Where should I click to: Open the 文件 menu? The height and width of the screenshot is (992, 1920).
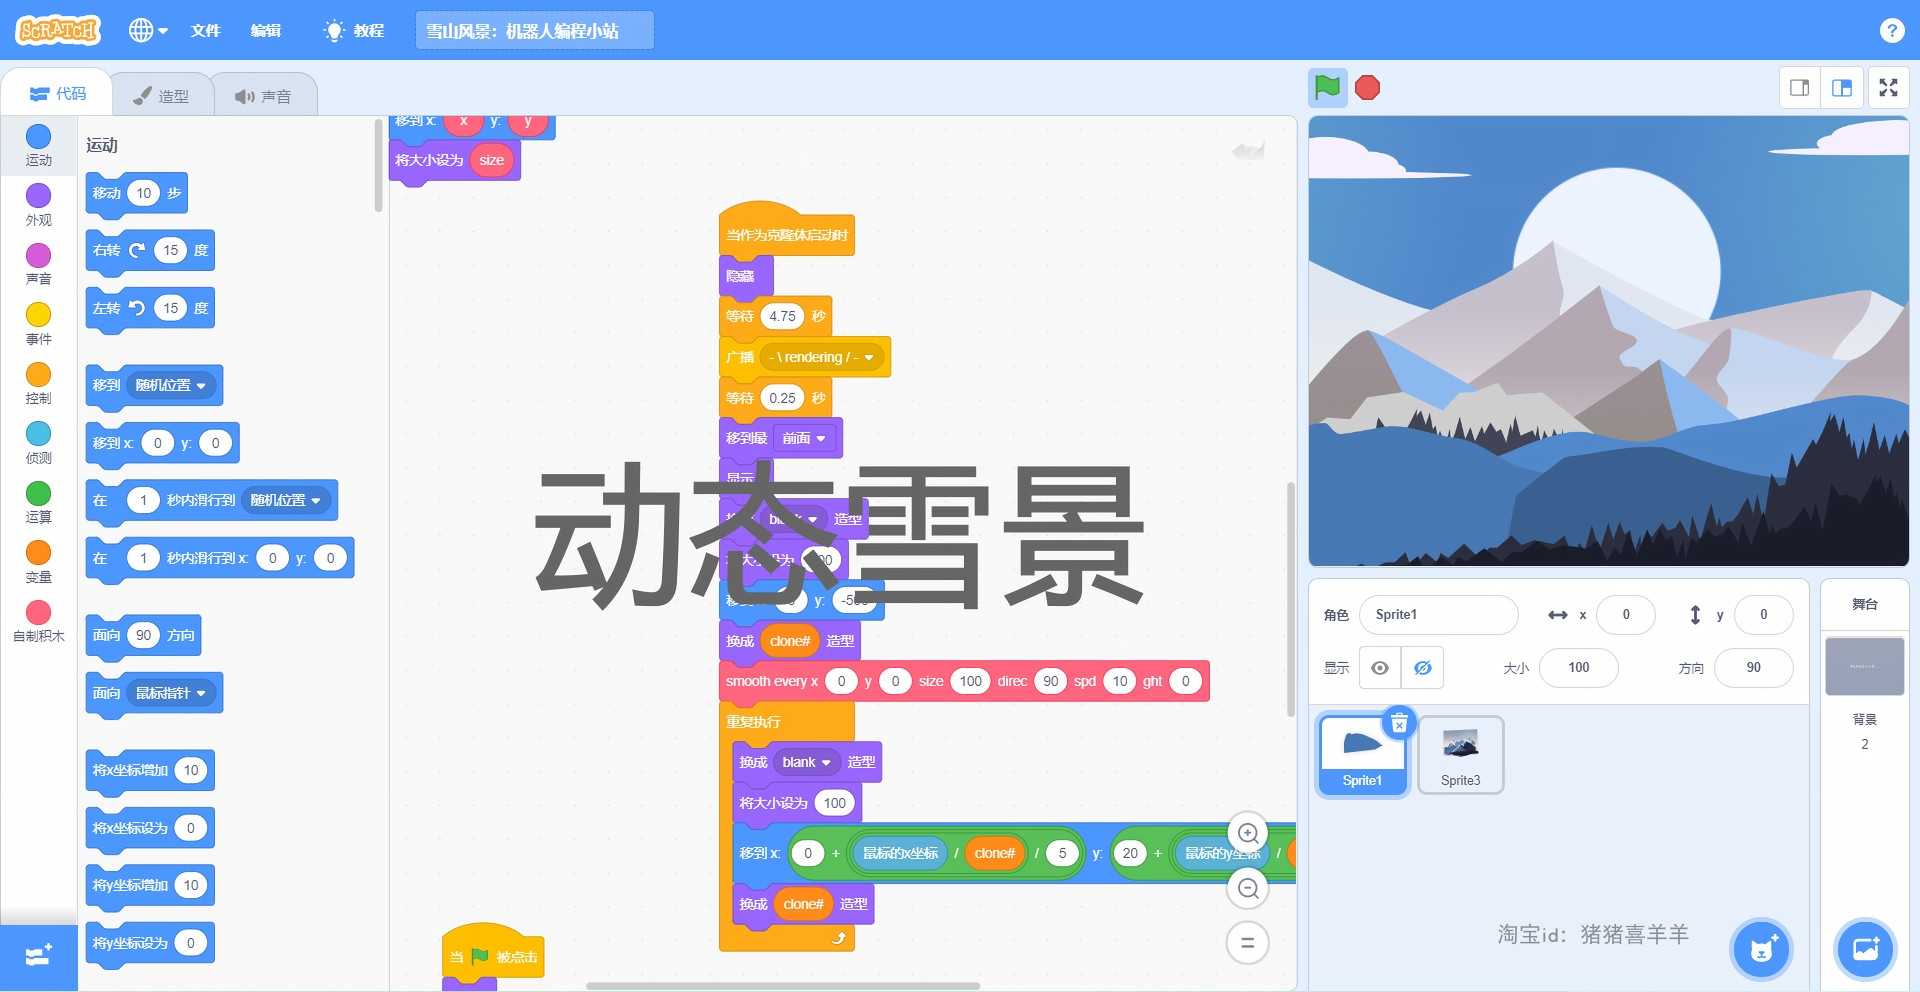click(x=205, y=30)
